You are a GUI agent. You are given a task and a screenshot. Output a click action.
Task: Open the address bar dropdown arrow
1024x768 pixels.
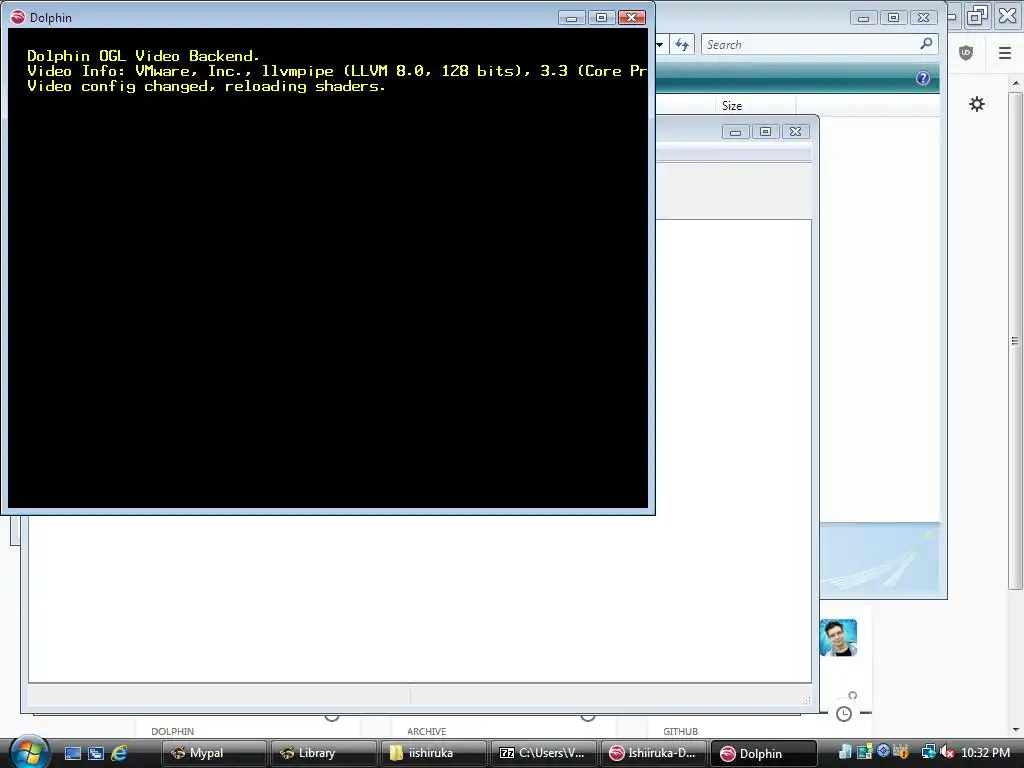[660, 44]
